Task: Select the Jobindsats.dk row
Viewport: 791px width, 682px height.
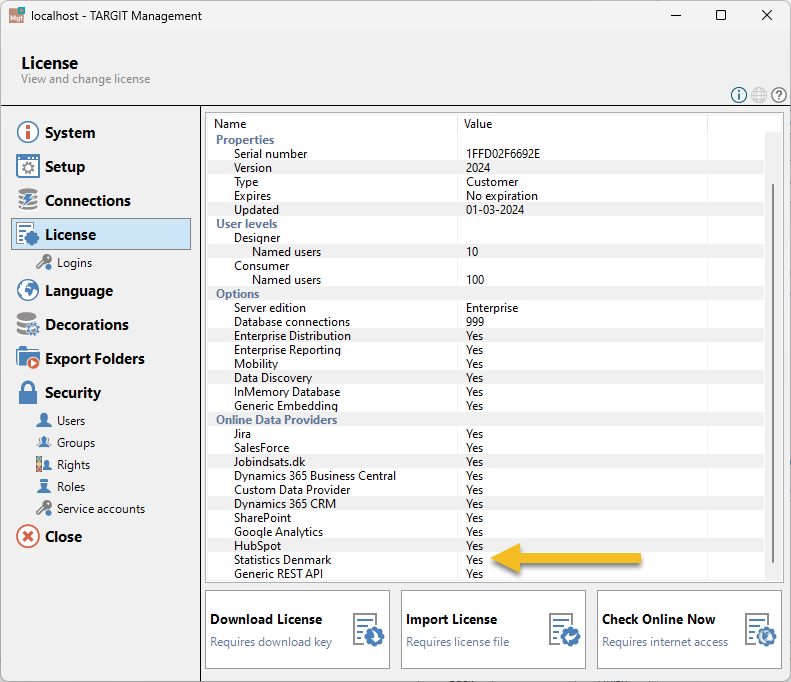Action: click(485, 462)
